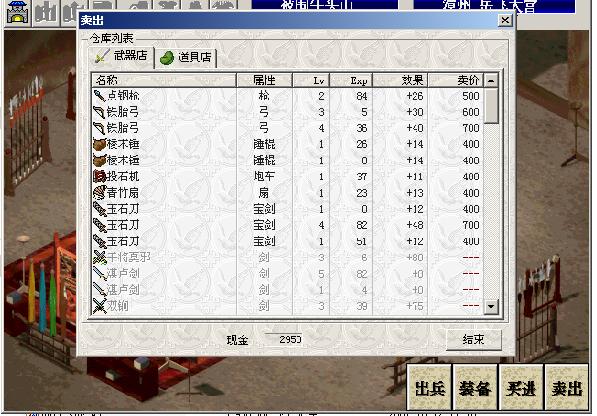Click the castle icon in top toolbar
The image size is (597, 416).
click(17, 12)
